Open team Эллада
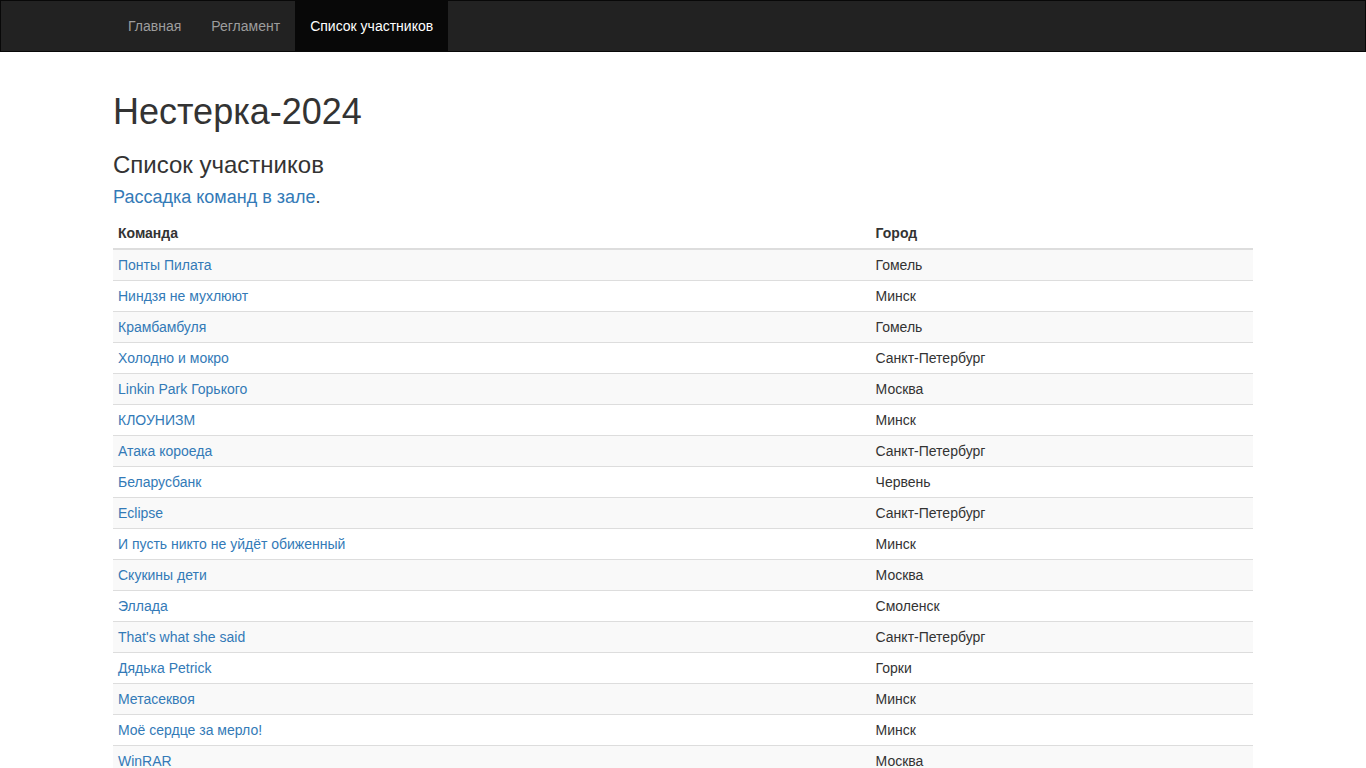This screenshot has height=768, width=1366. [143, 606]
